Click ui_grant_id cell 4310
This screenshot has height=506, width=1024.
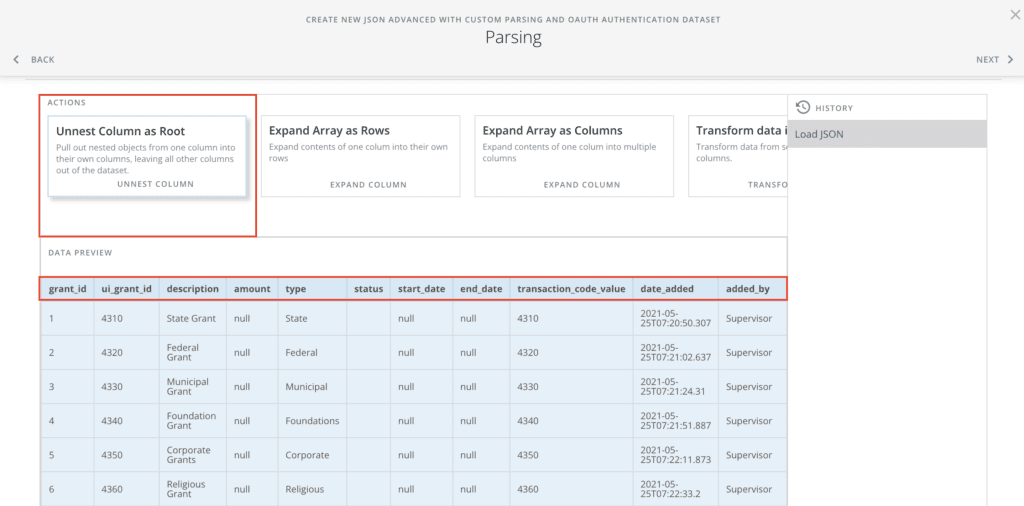[x=126, y=318]
